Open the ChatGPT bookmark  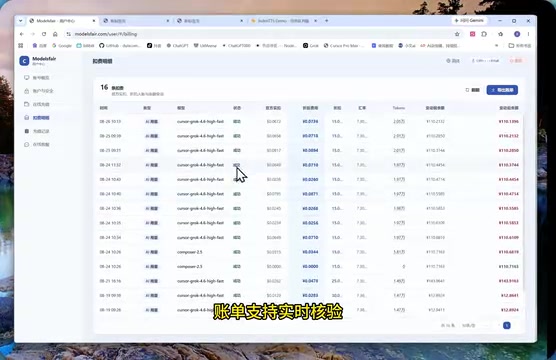tap(177, 45)
